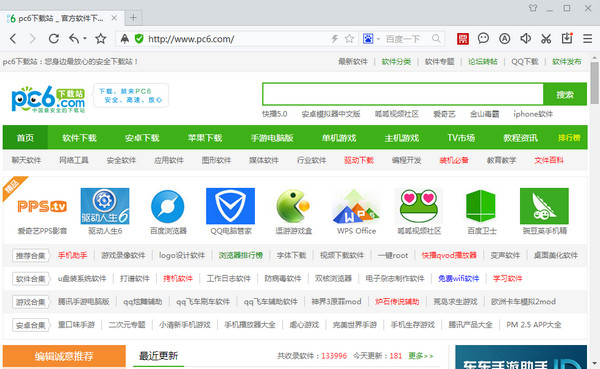Open the Baidu search engine selector dropdown

pyautogui.click(x=378, y=39)
